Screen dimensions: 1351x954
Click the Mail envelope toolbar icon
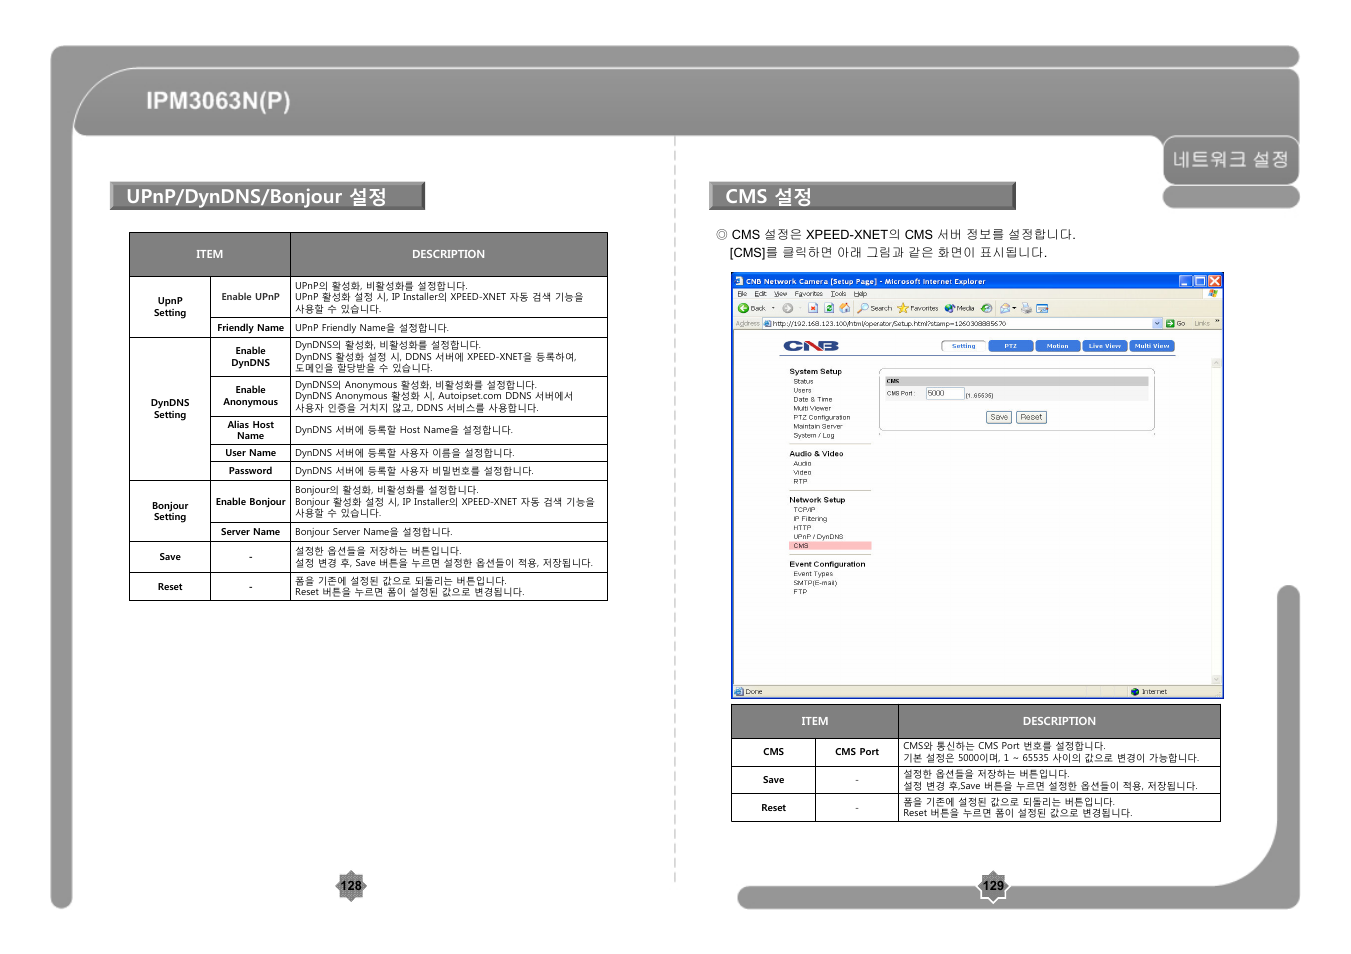[x=1005, y=308]
